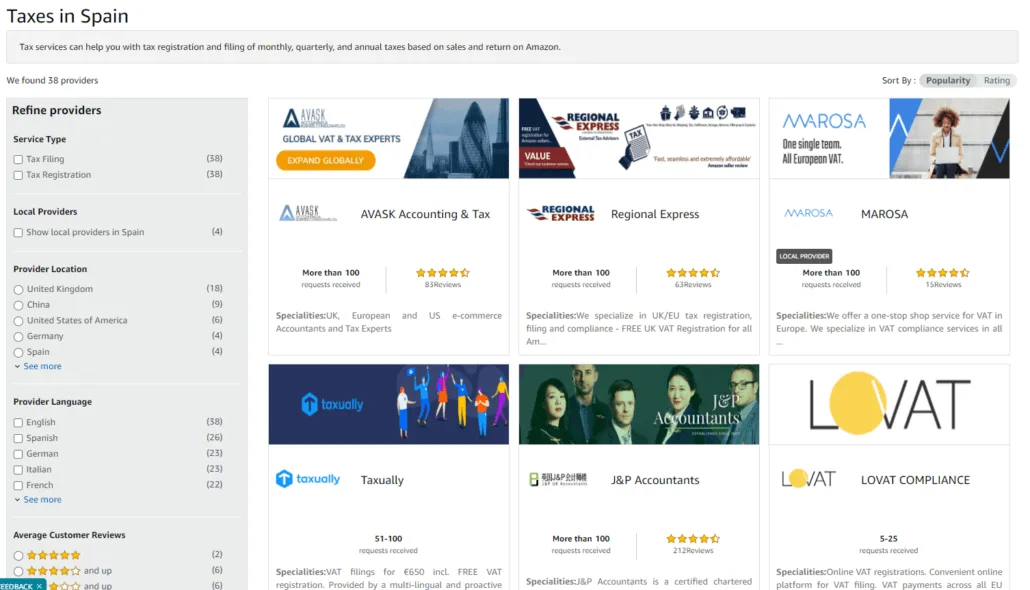Image resolution: width=1030 pixels, height=590 pixels.
Task: Open J&P Accountants provider page
Action: (655, 480)
